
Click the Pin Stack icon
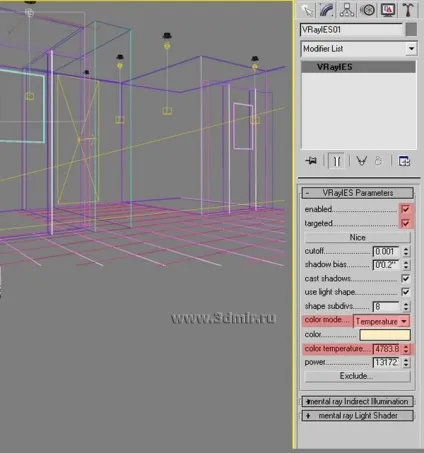coord(311,161)
